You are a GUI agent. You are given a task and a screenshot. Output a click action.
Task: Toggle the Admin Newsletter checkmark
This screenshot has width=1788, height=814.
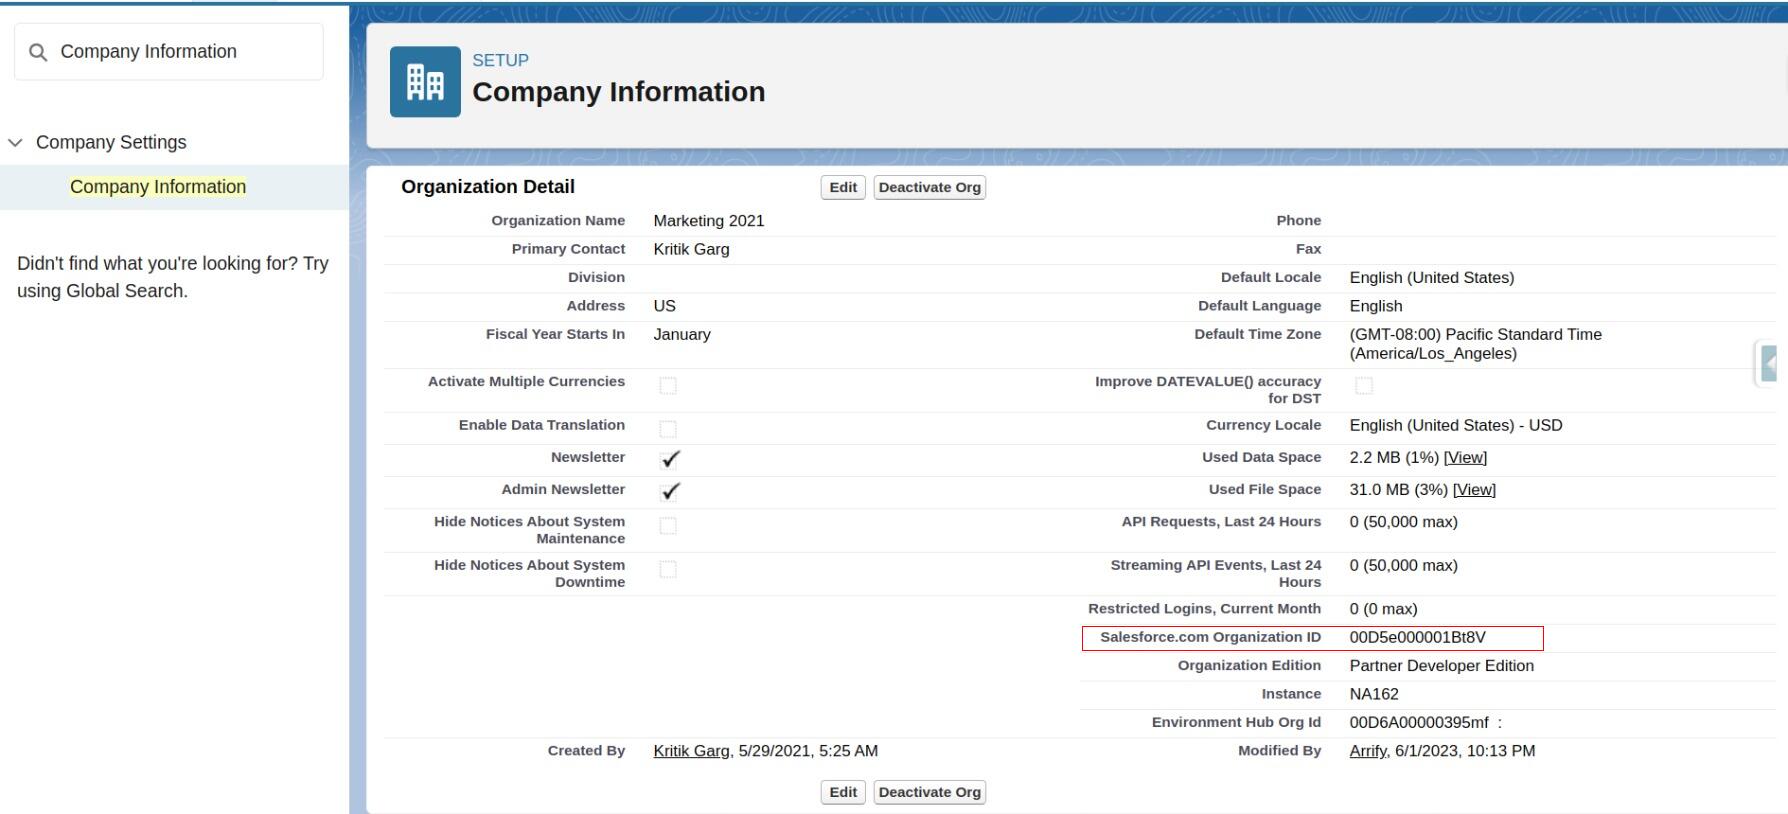pos(670,491)
